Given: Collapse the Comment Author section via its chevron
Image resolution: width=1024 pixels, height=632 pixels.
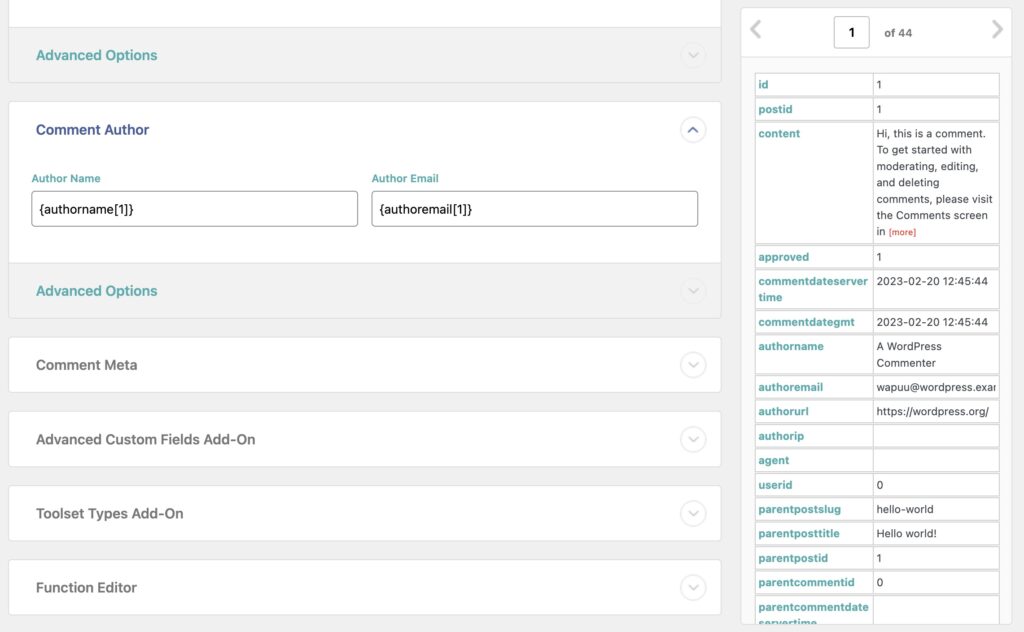Looking at the screenshot, I should [693, 130].
